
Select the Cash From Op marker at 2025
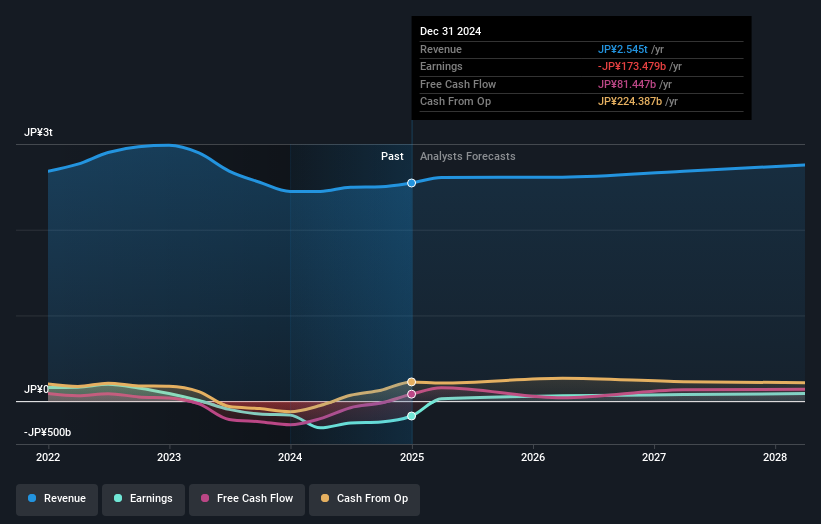point(412,382)
